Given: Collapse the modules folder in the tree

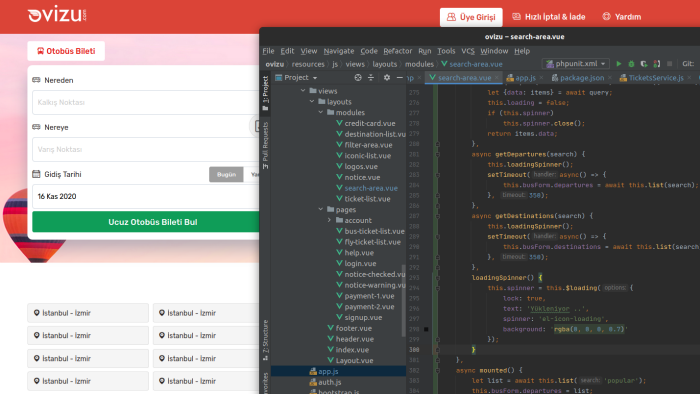Looking at the screenshot, I should pos(321,112).
